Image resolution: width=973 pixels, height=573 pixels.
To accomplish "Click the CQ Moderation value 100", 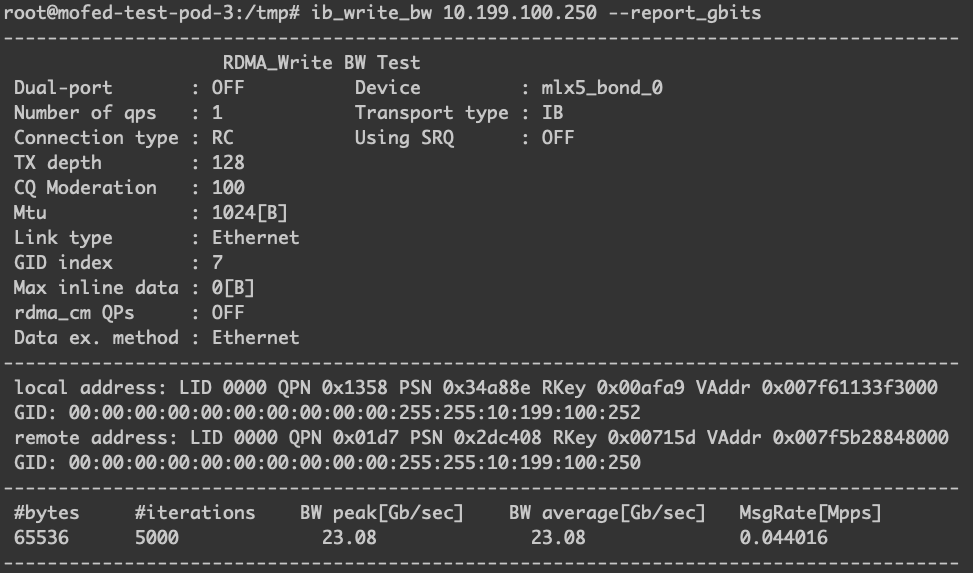I will (x=228, y=188).
